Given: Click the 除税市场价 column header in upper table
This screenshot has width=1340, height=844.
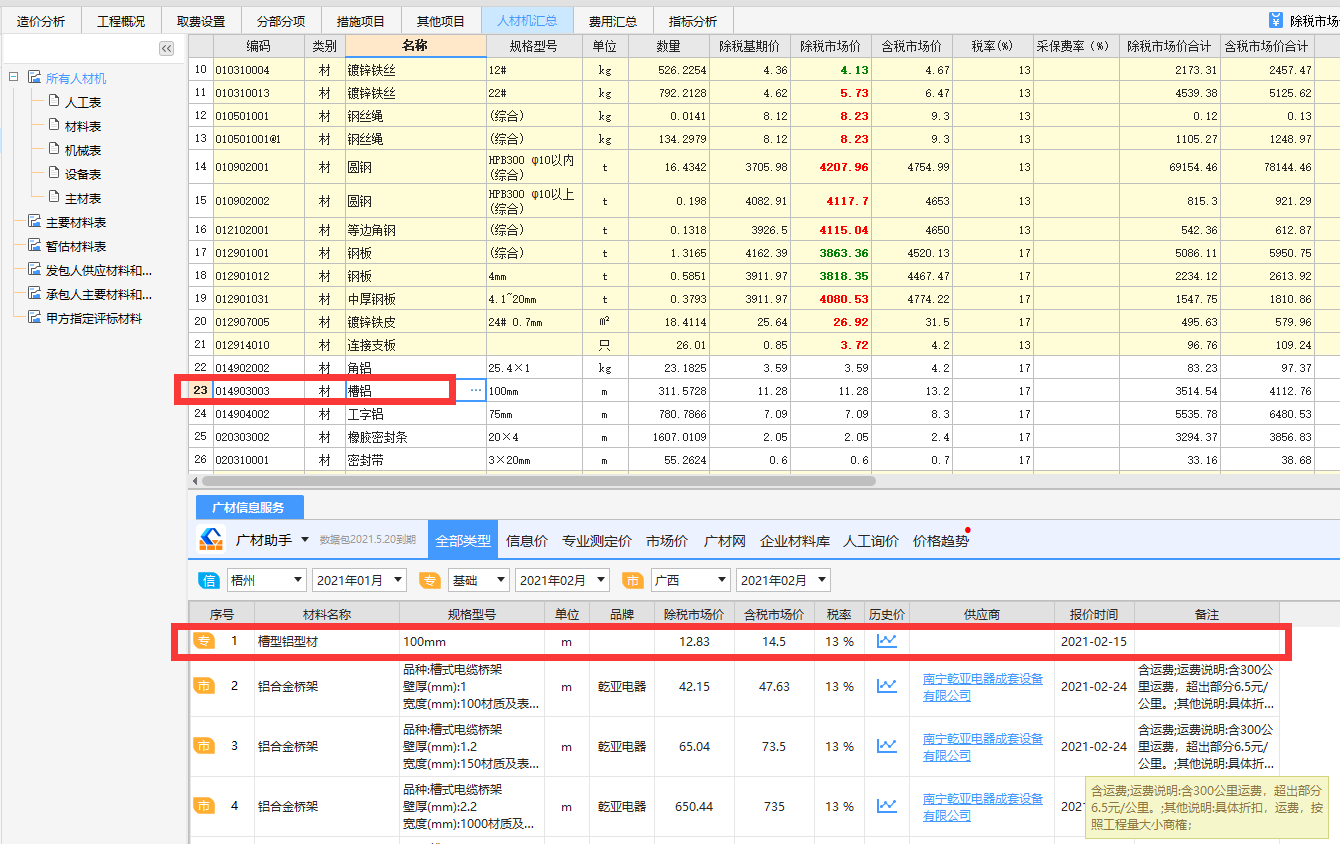Looking at the screenshot, I should click(x=831, y=46).
